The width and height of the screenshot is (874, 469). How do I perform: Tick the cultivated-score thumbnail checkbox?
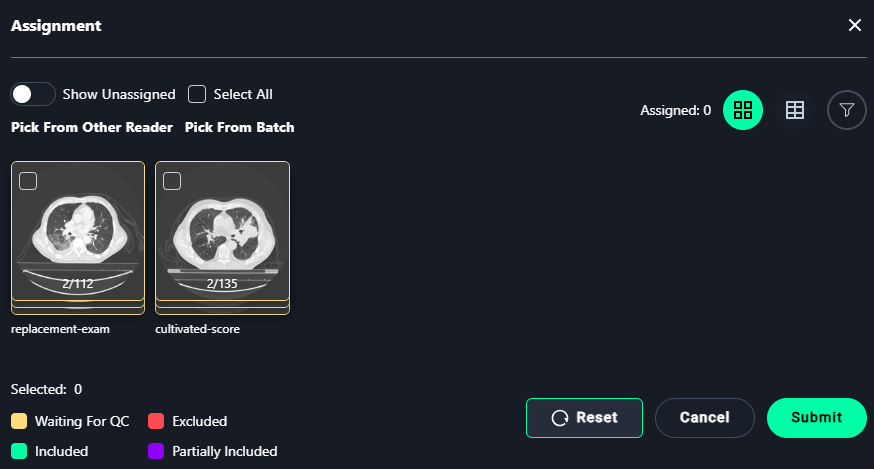(172, 181)
